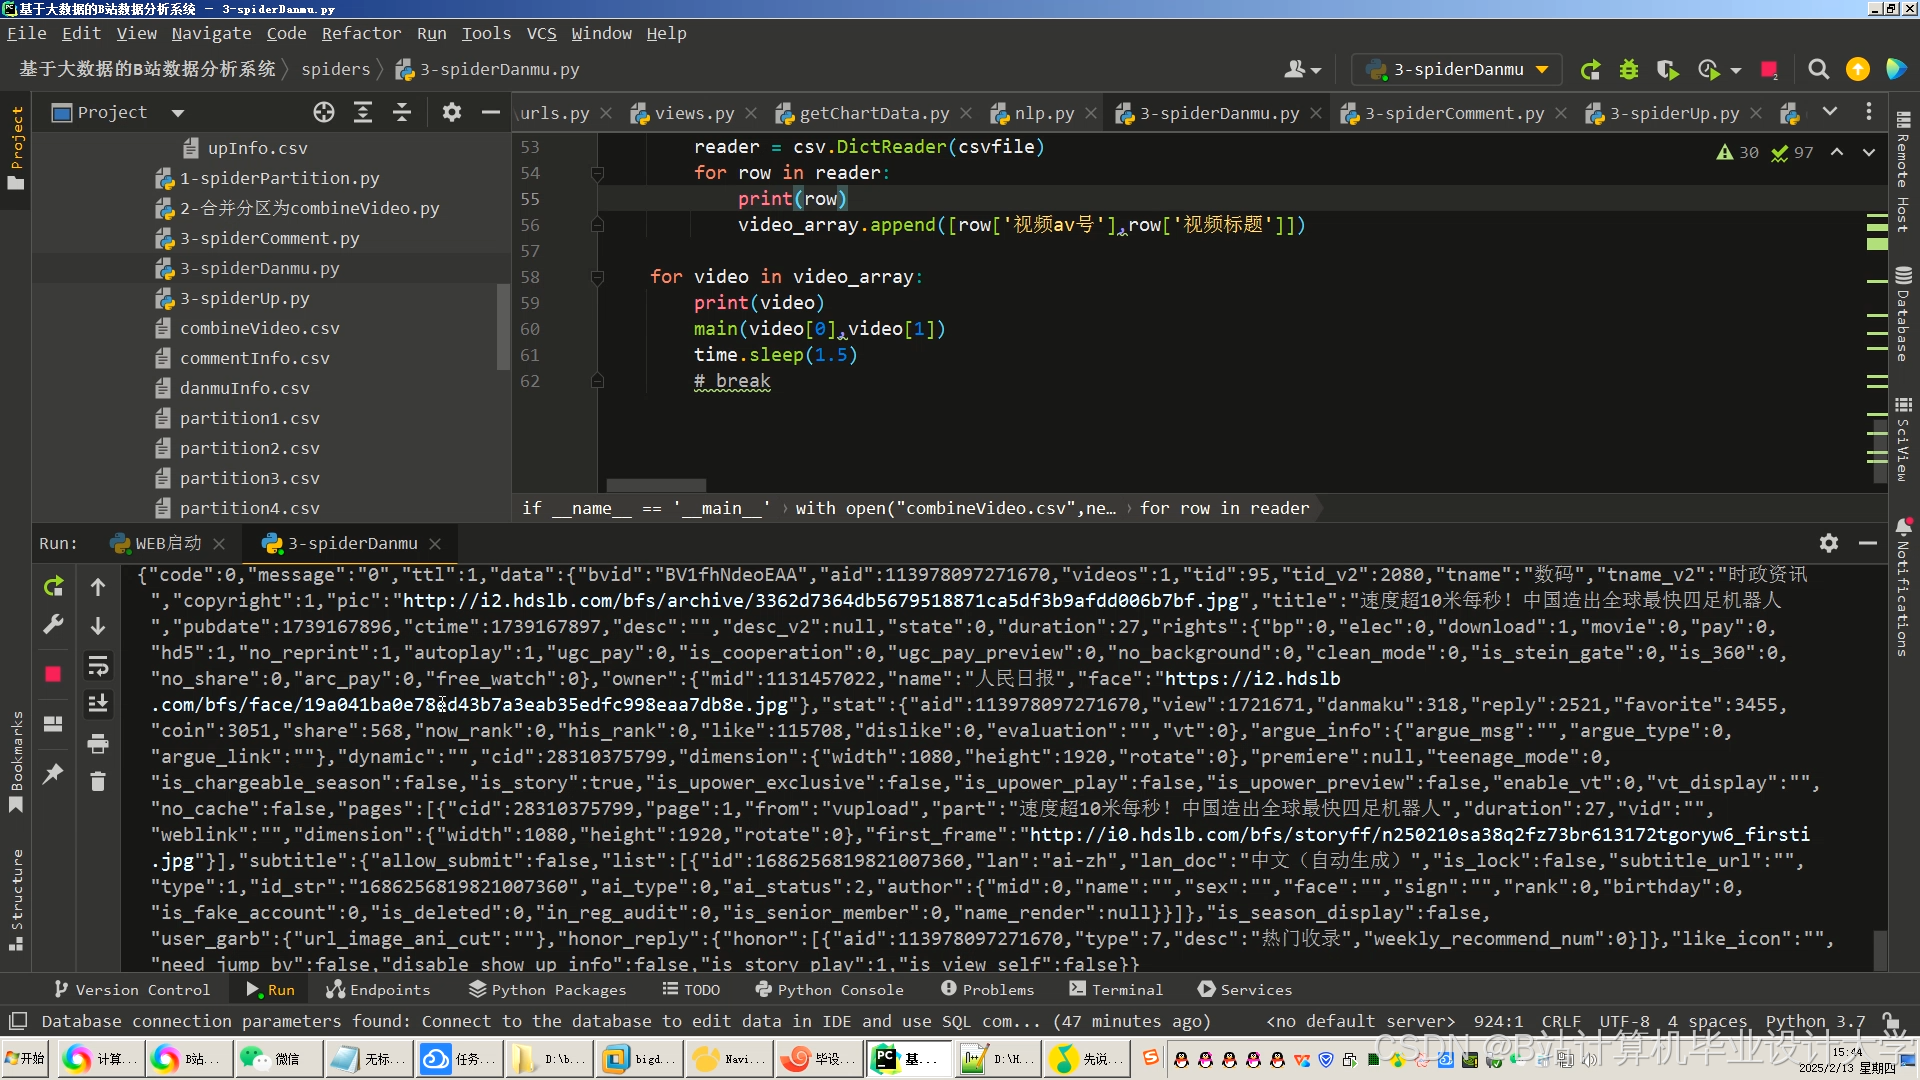Open danmuInfo.csv in project tree

click(244, 388)
